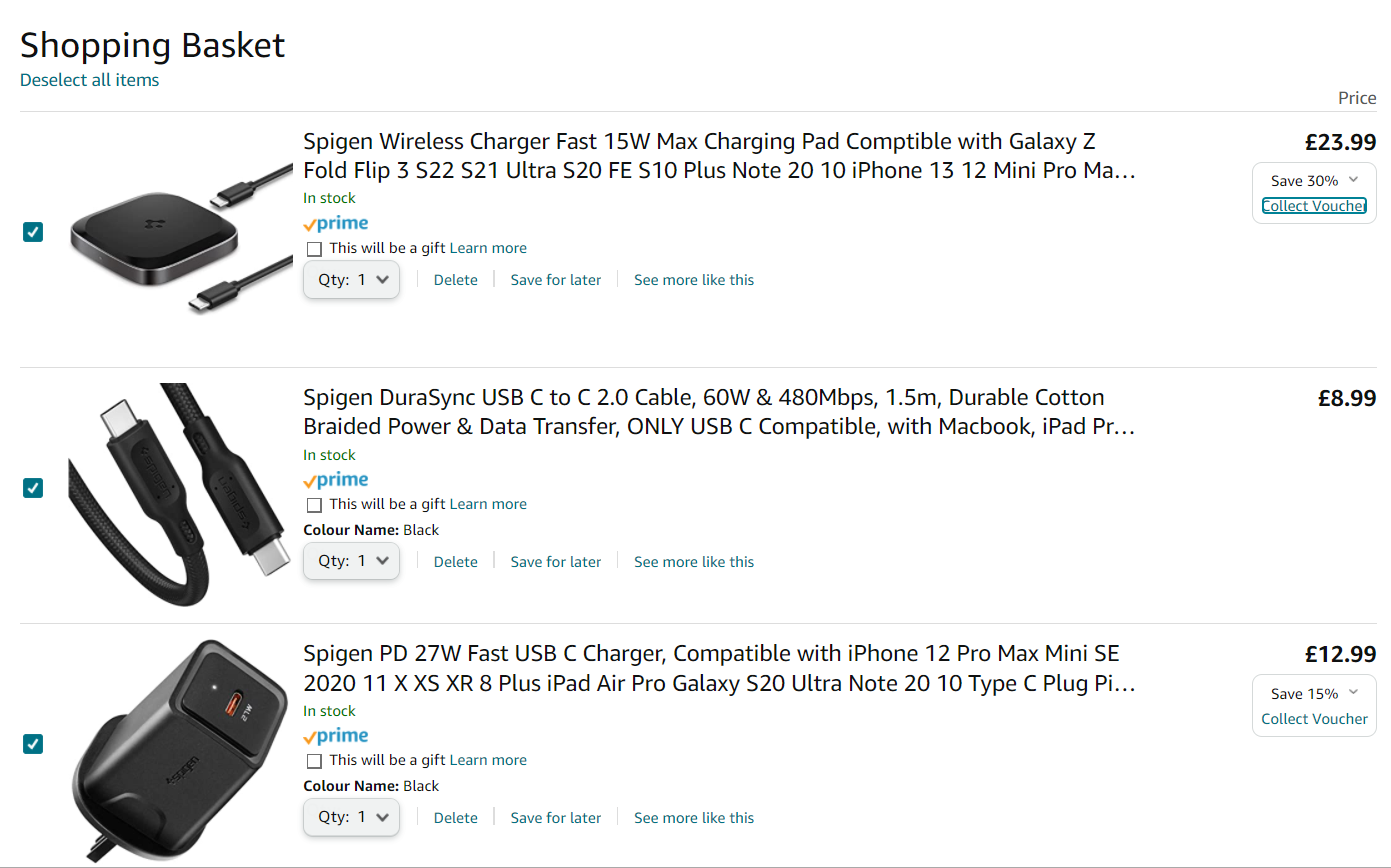This screenshot has width=1391, height=868.
Task: Delete the DuraSync USB C Cable from basket
Action: click(455, 562)
